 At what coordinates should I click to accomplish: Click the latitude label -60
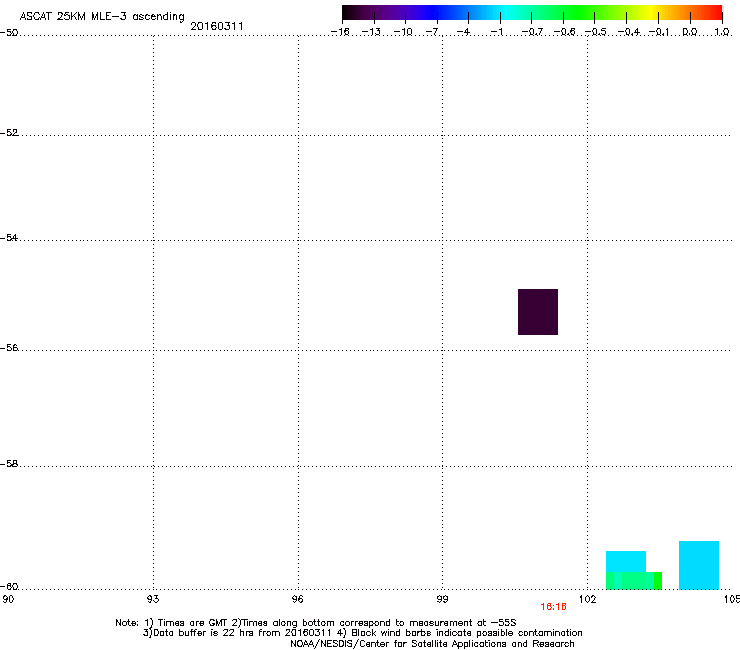coord(9,587)
